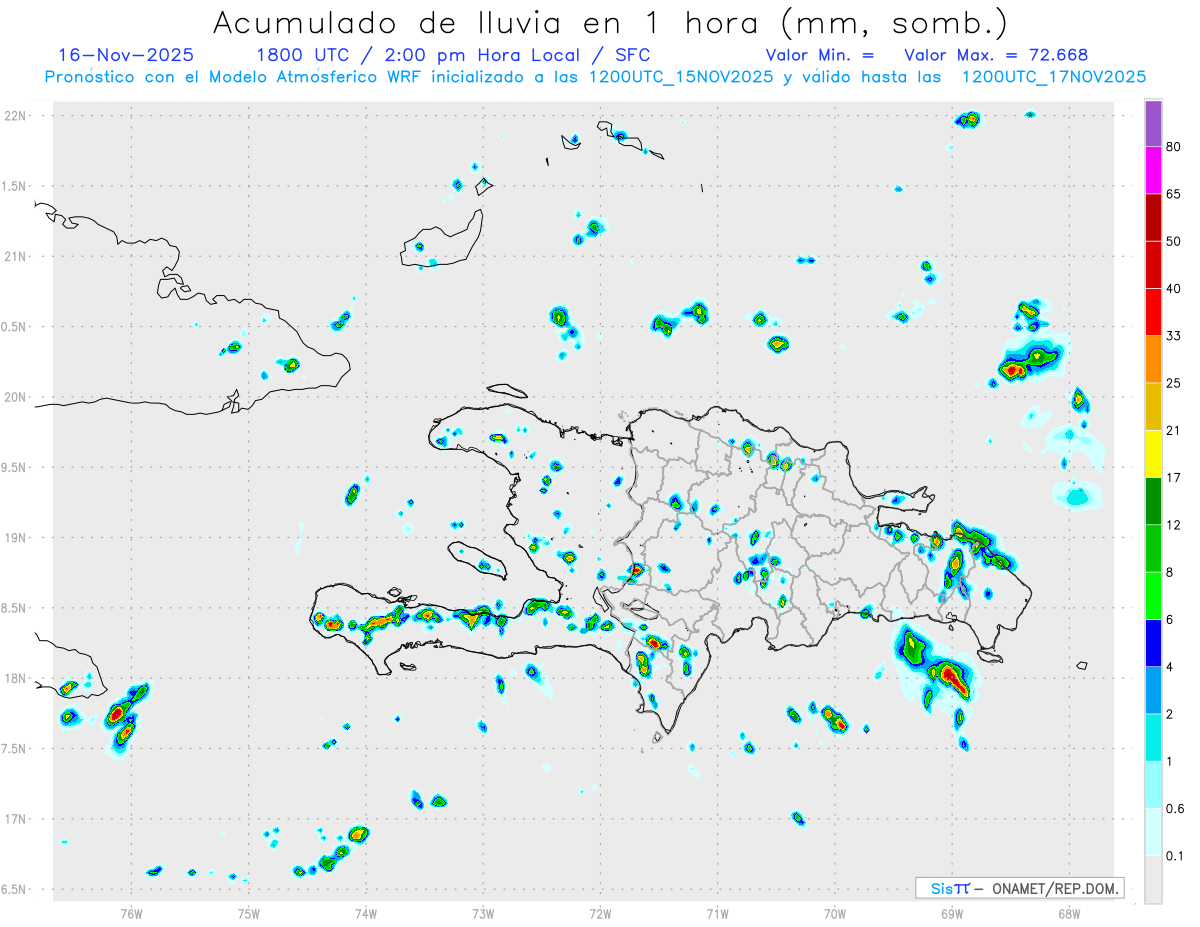Click the legend value "21"
The image size is (1200, 927).
[1174, 431]
